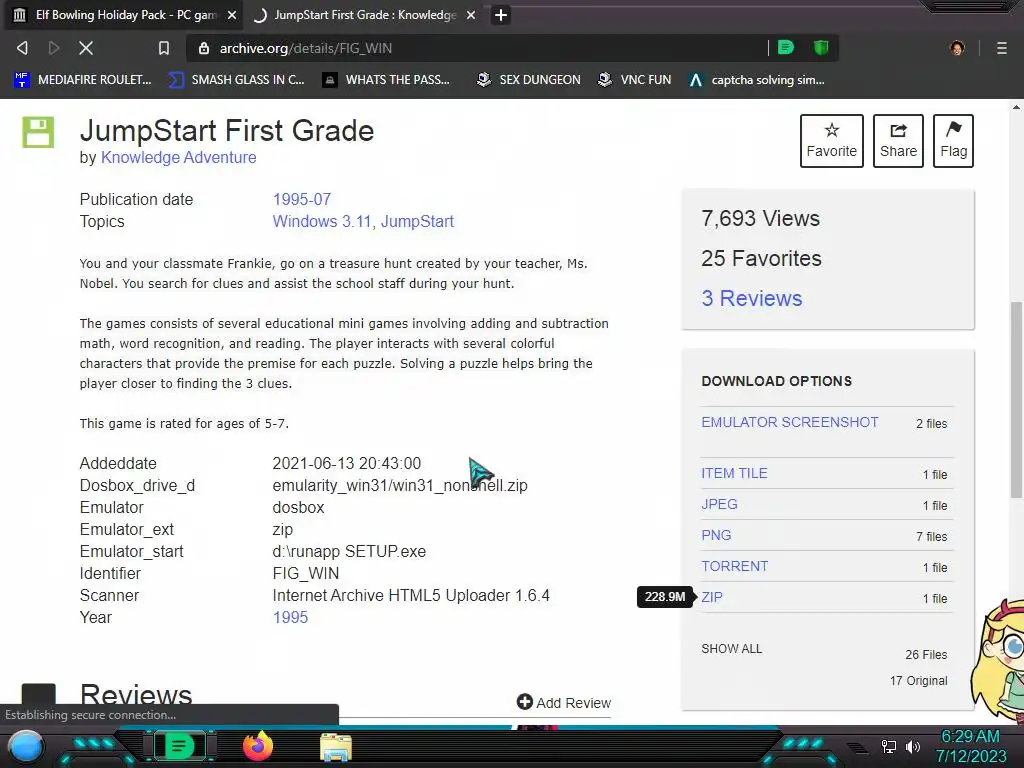The height and width of the screenshot is (768, 1024).
Task: Click Add Review
Action: pyautogui.click(x=564, y=703)
